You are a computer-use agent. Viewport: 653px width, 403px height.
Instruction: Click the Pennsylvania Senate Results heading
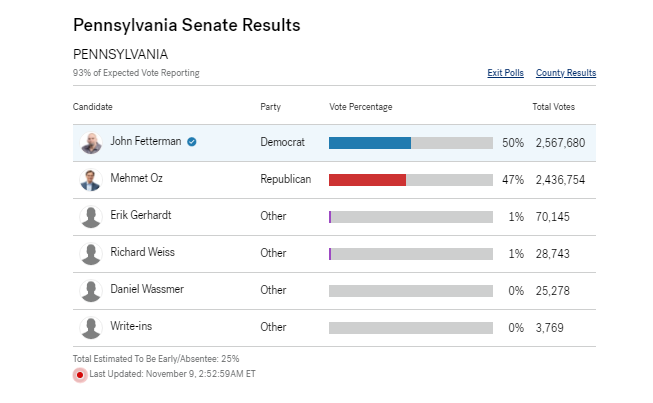click(x=187, y=23)
